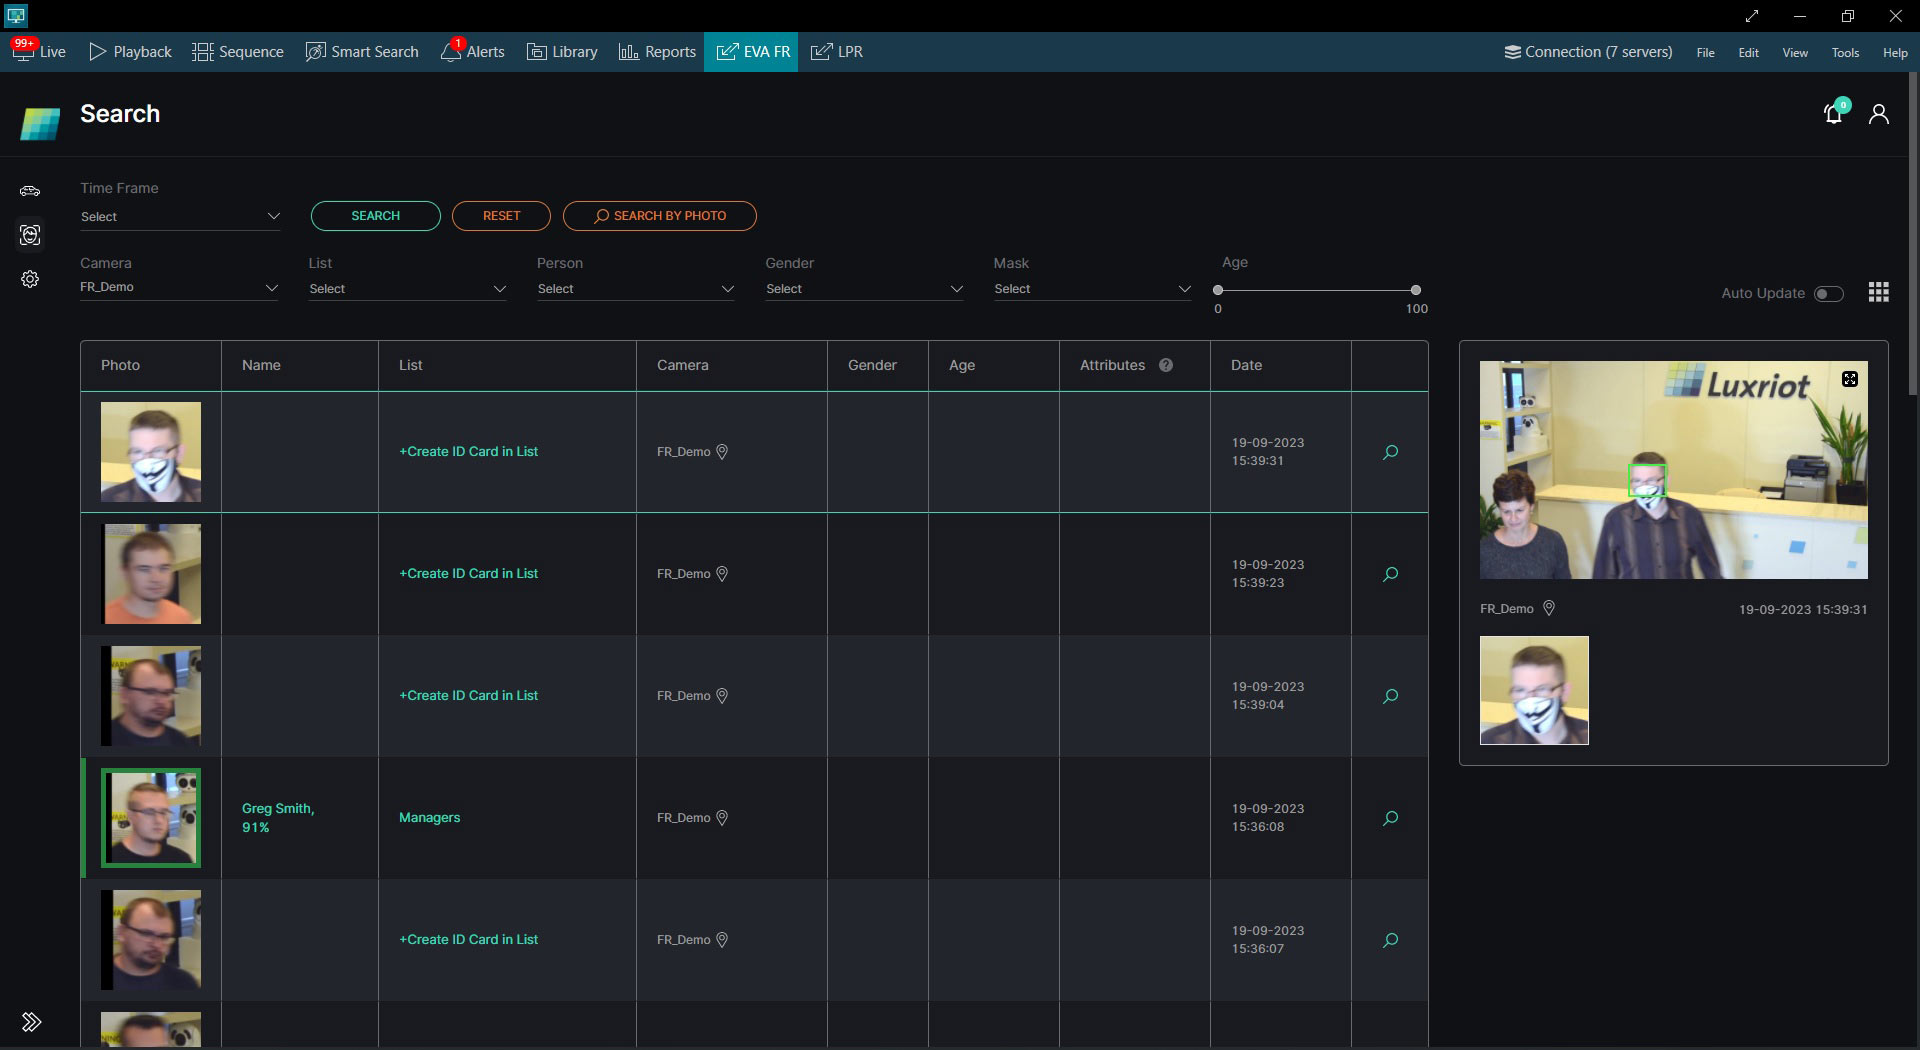
Task: Click the Age slider maximum handle
Action: [1416, 290]
